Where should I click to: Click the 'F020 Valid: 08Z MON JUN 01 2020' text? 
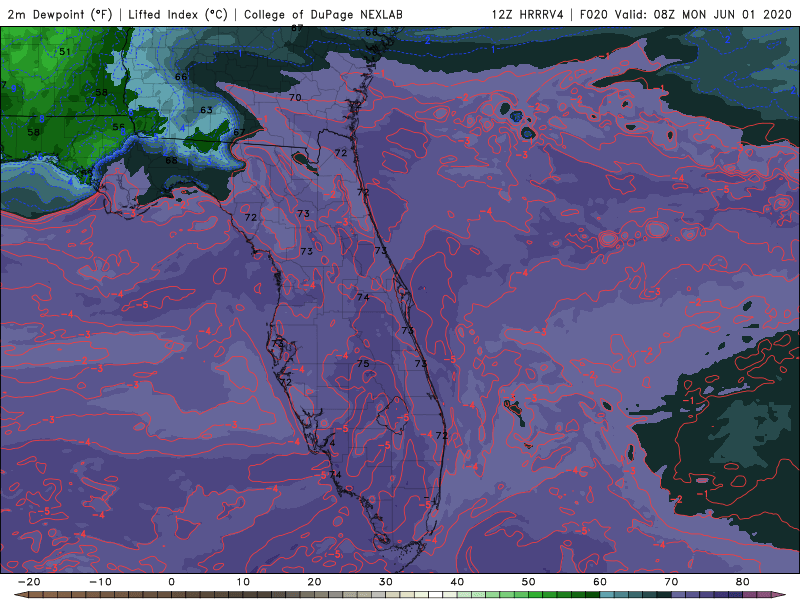click(685, 14)
